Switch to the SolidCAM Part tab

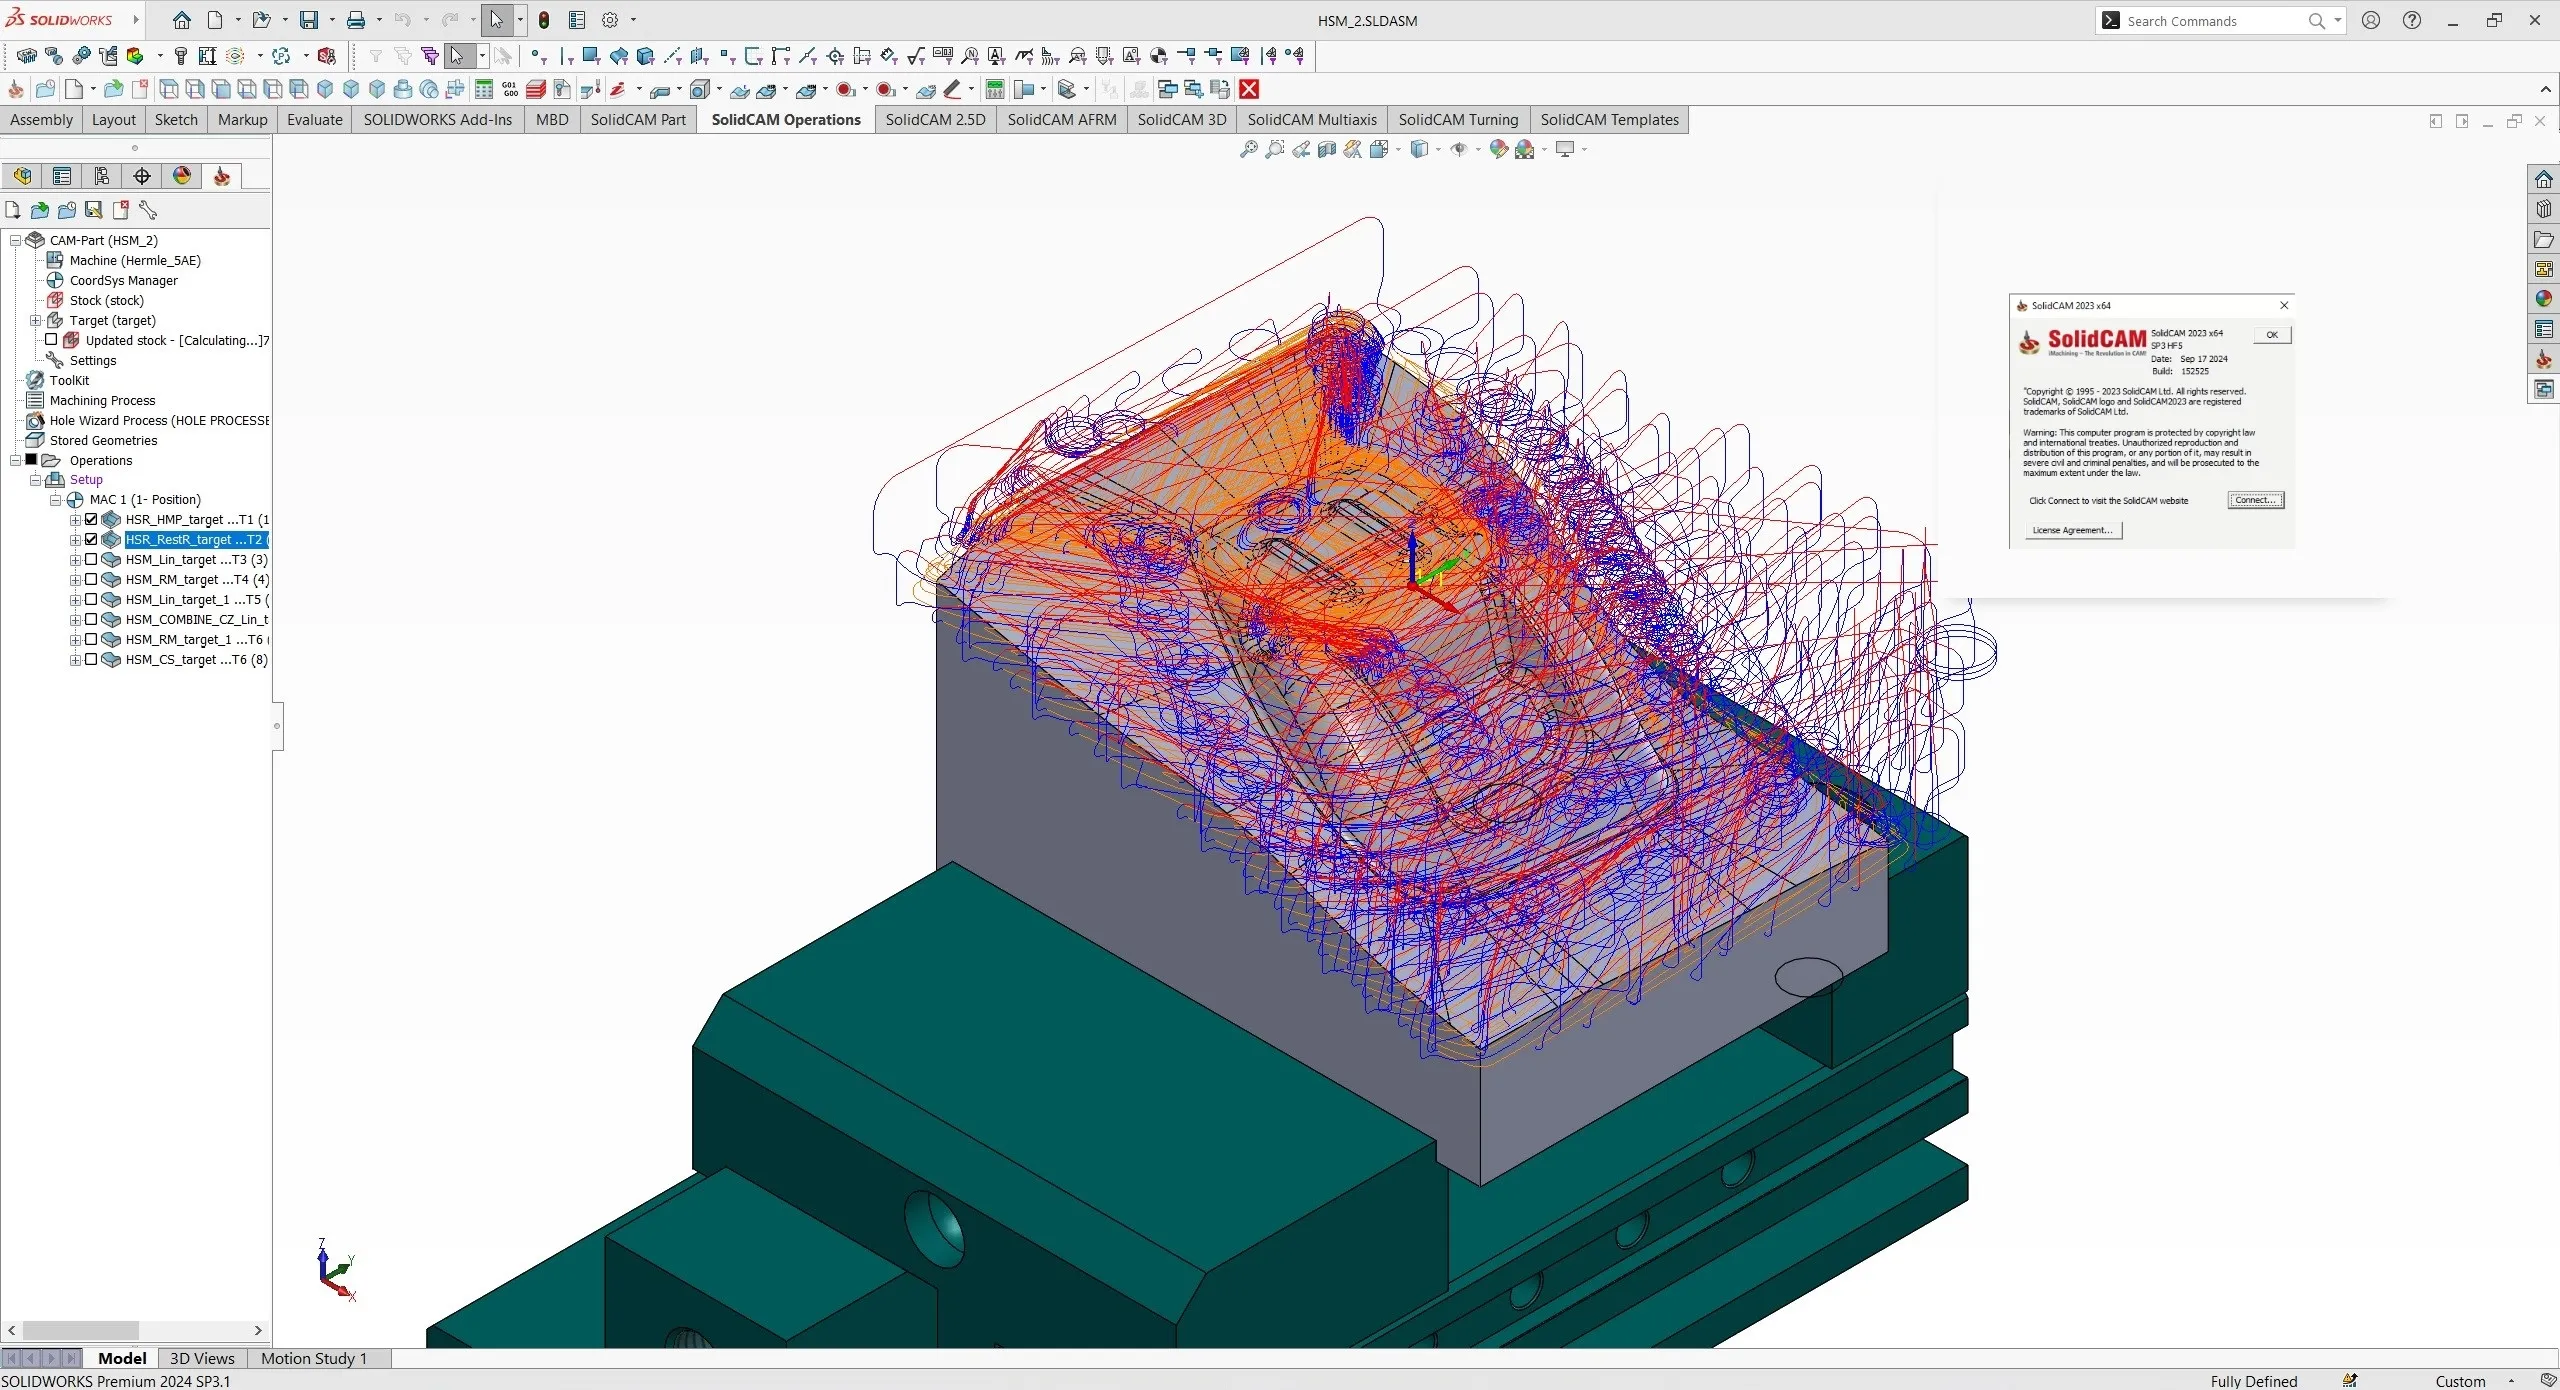tap(638, 119)
